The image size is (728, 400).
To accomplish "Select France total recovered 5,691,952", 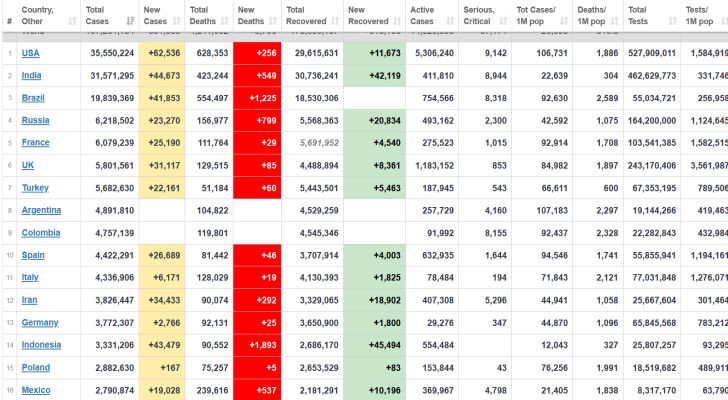I will coord(319,142).
